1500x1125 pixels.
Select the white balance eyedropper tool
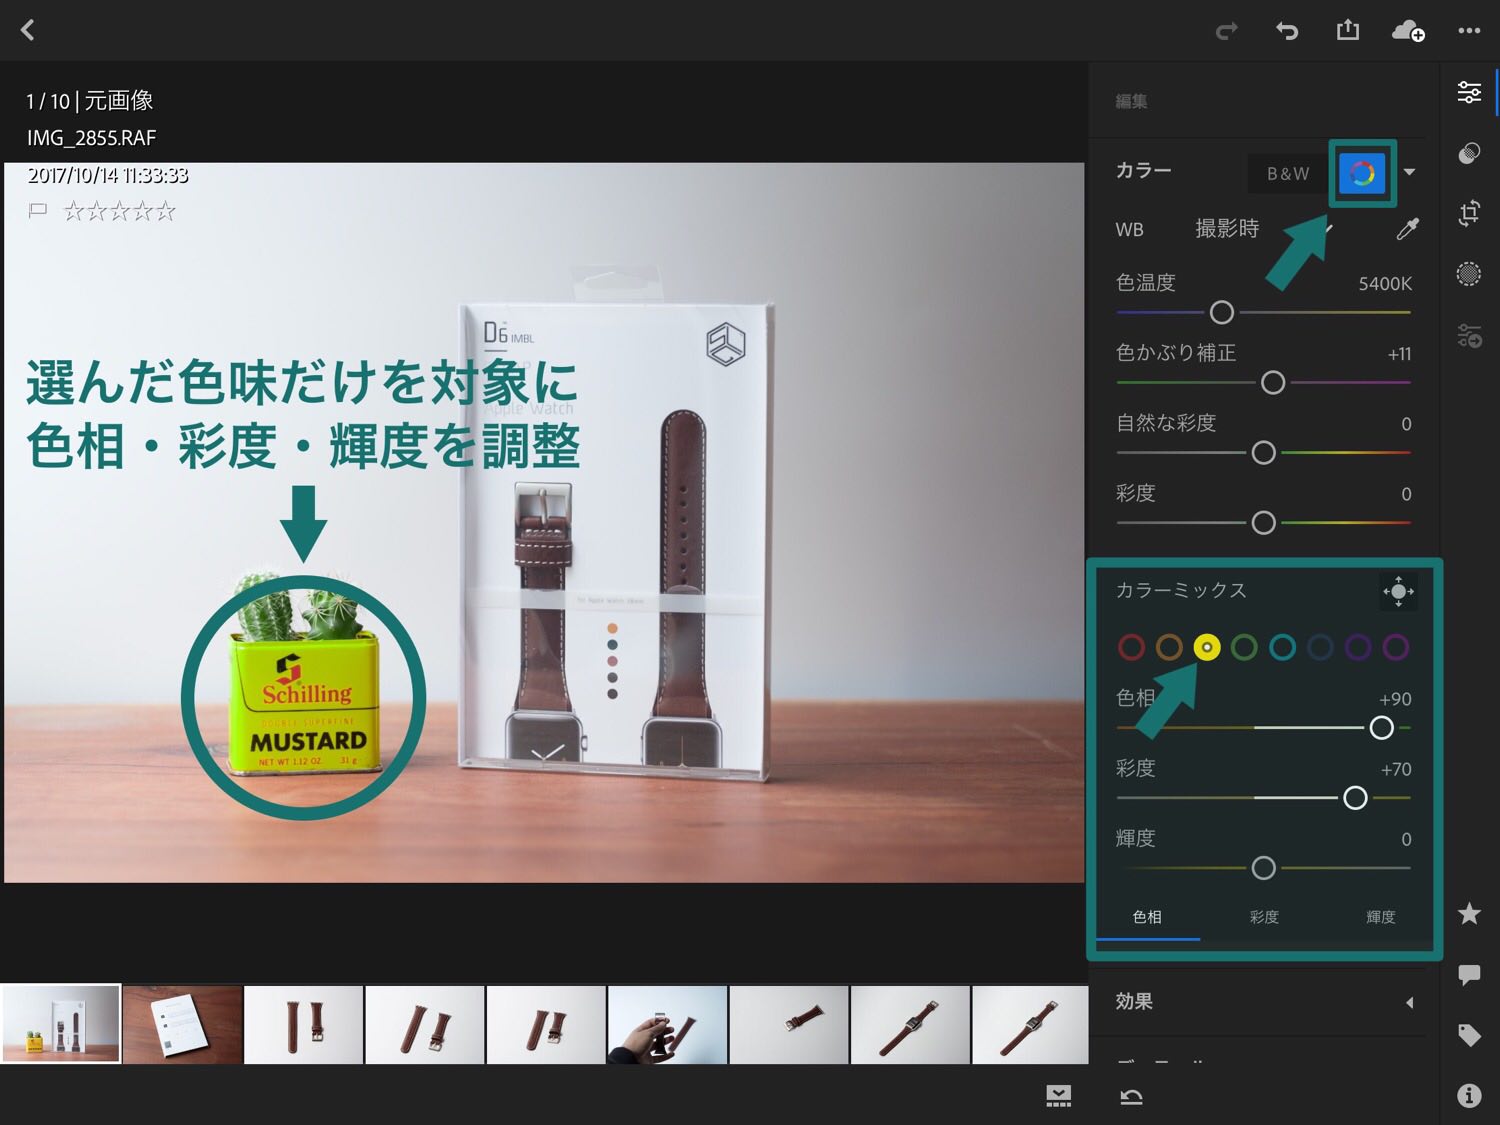[1407, 229]
